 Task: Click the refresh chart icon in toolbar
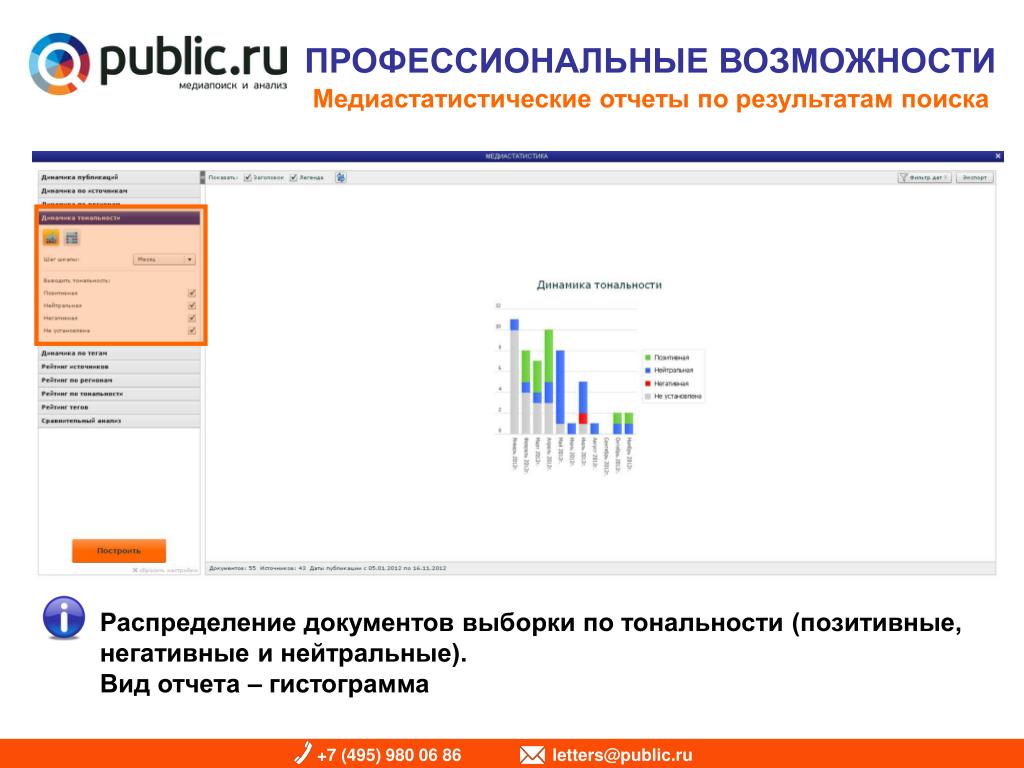tap(340, 177)
